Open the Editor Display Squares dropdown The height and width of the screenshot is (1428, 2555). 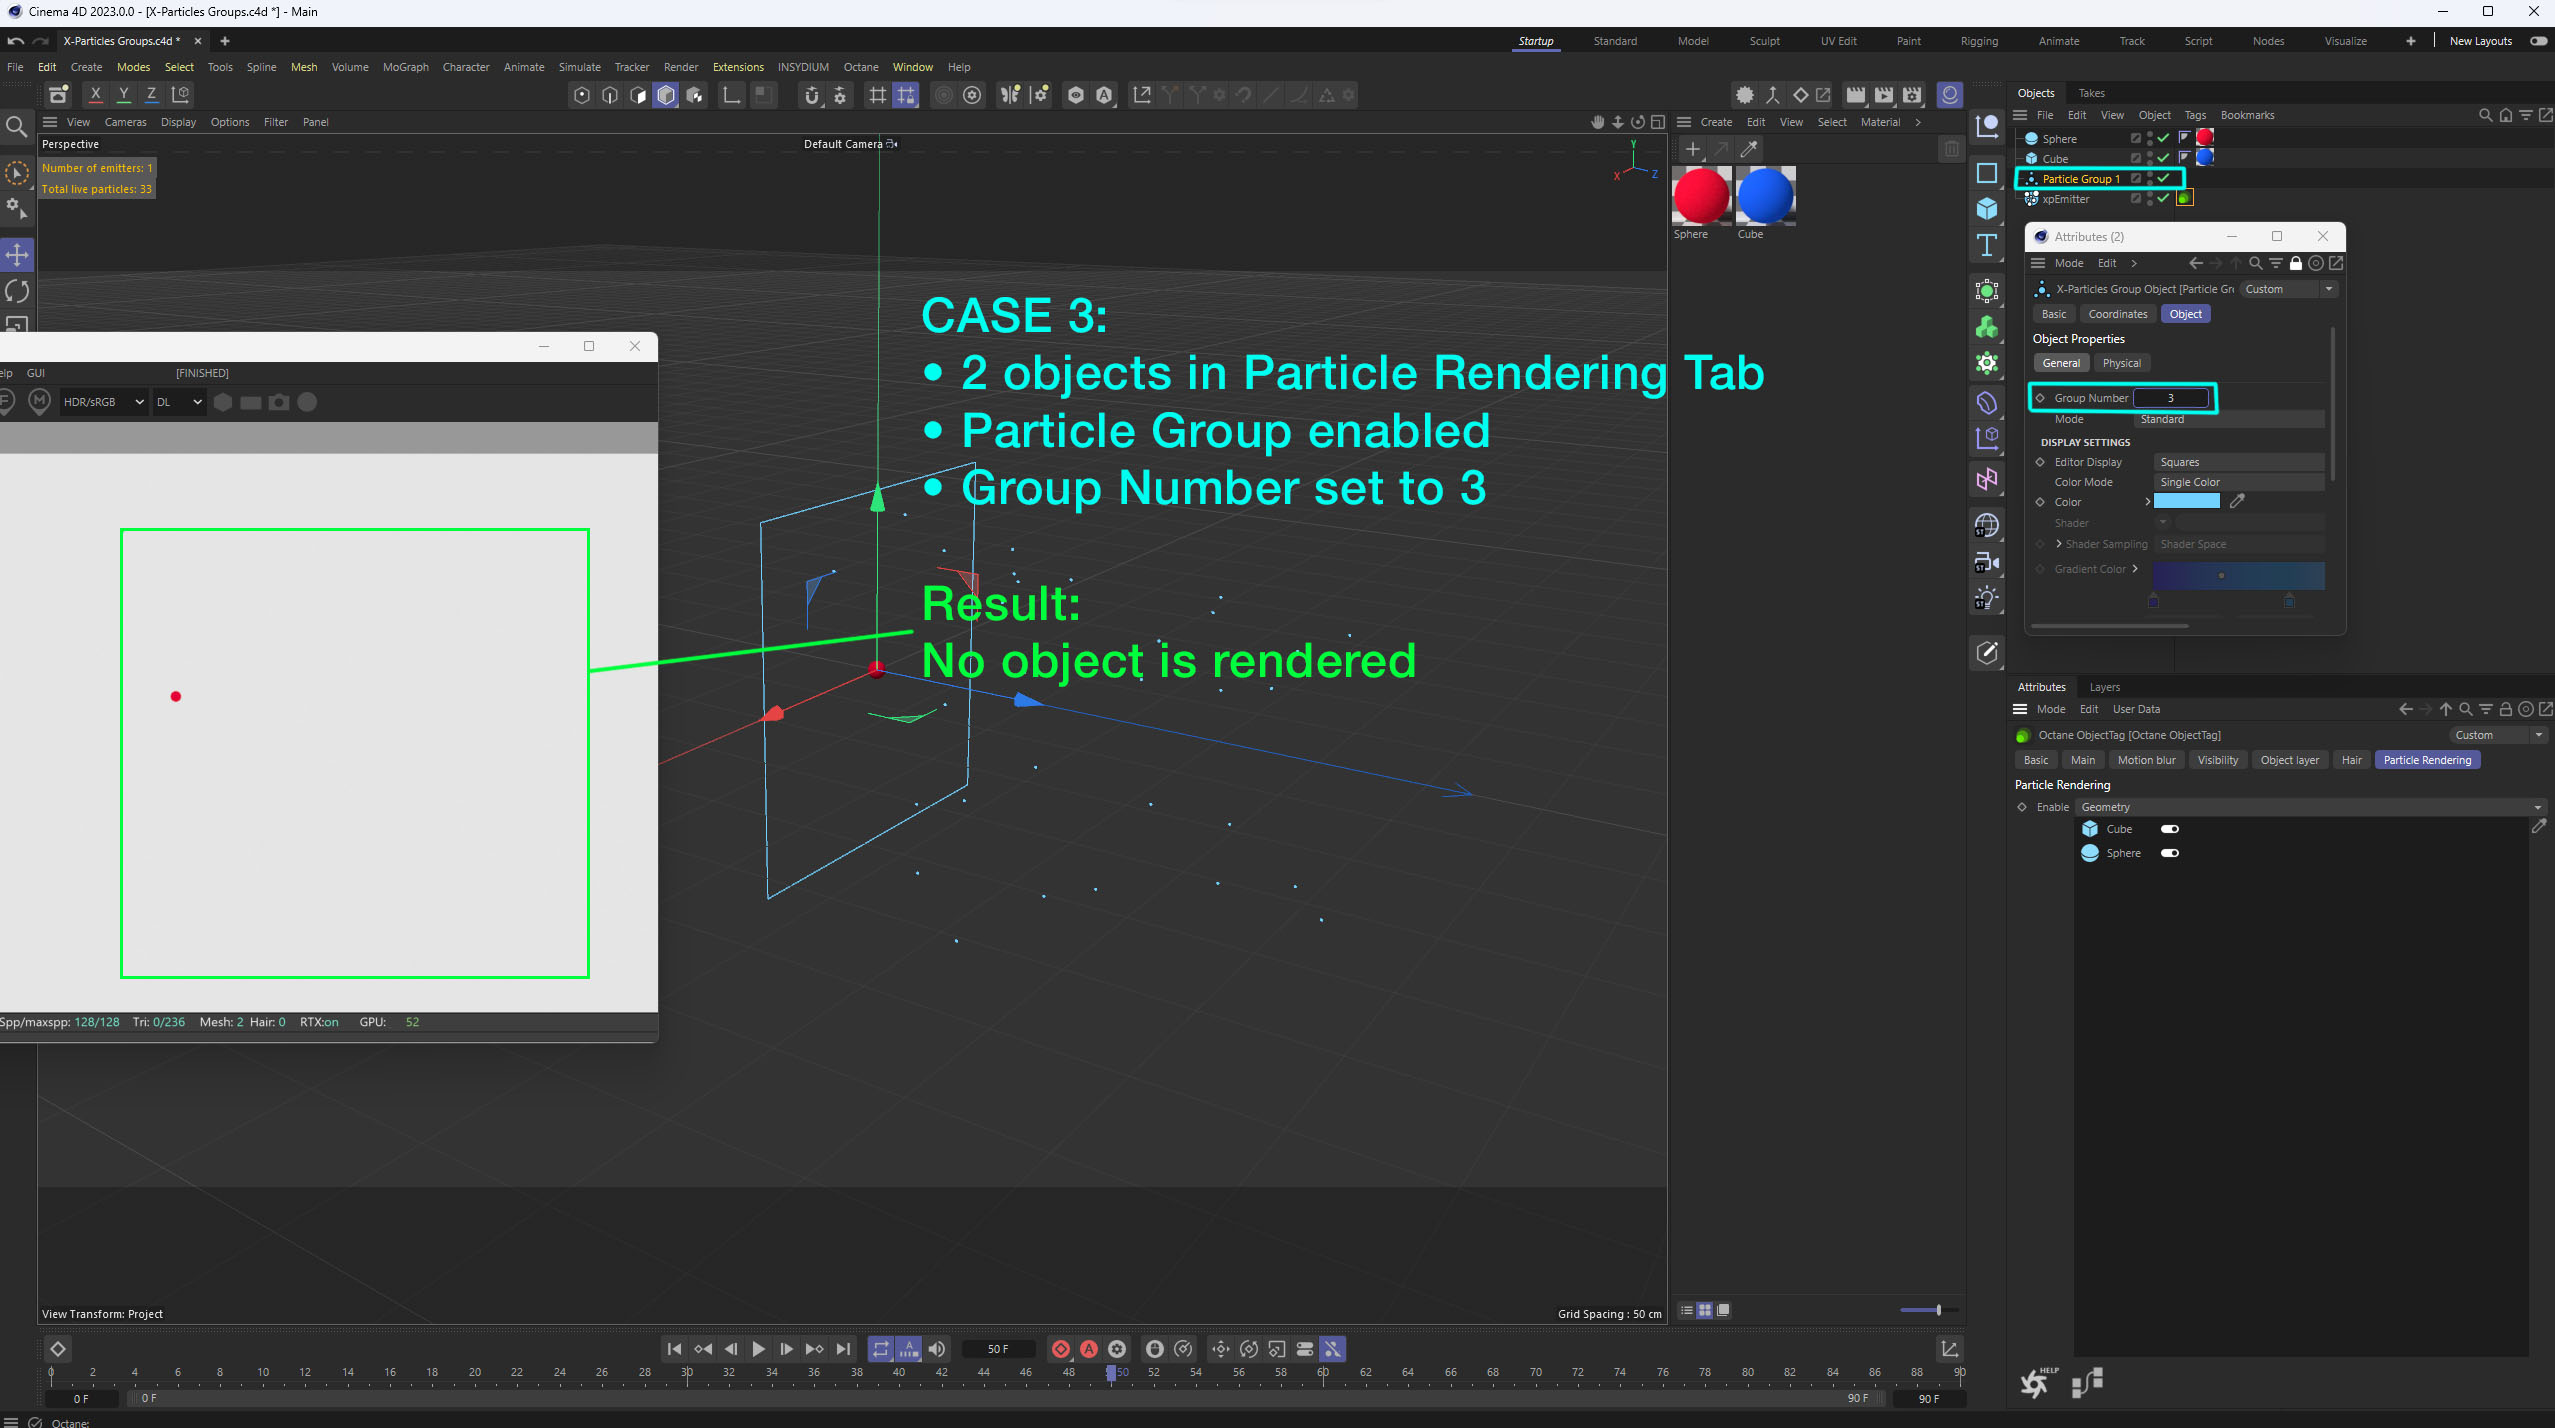(2238, 462)
